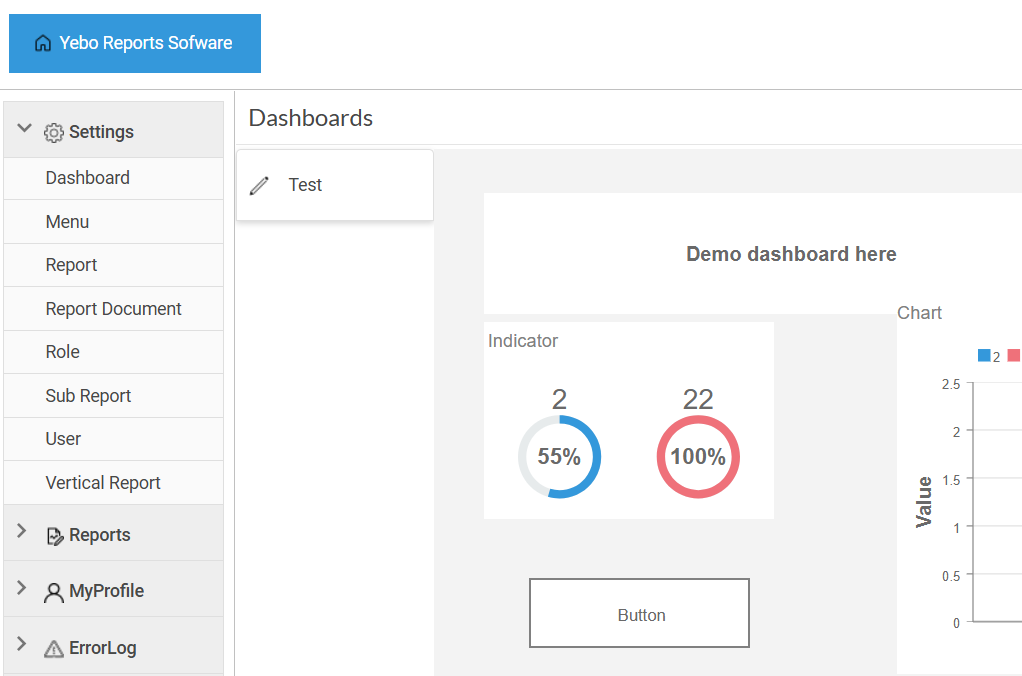Image resolution: width=1022 pixels, height=676 pixels.
Task: Select the Report menu item
Action: 113,265
